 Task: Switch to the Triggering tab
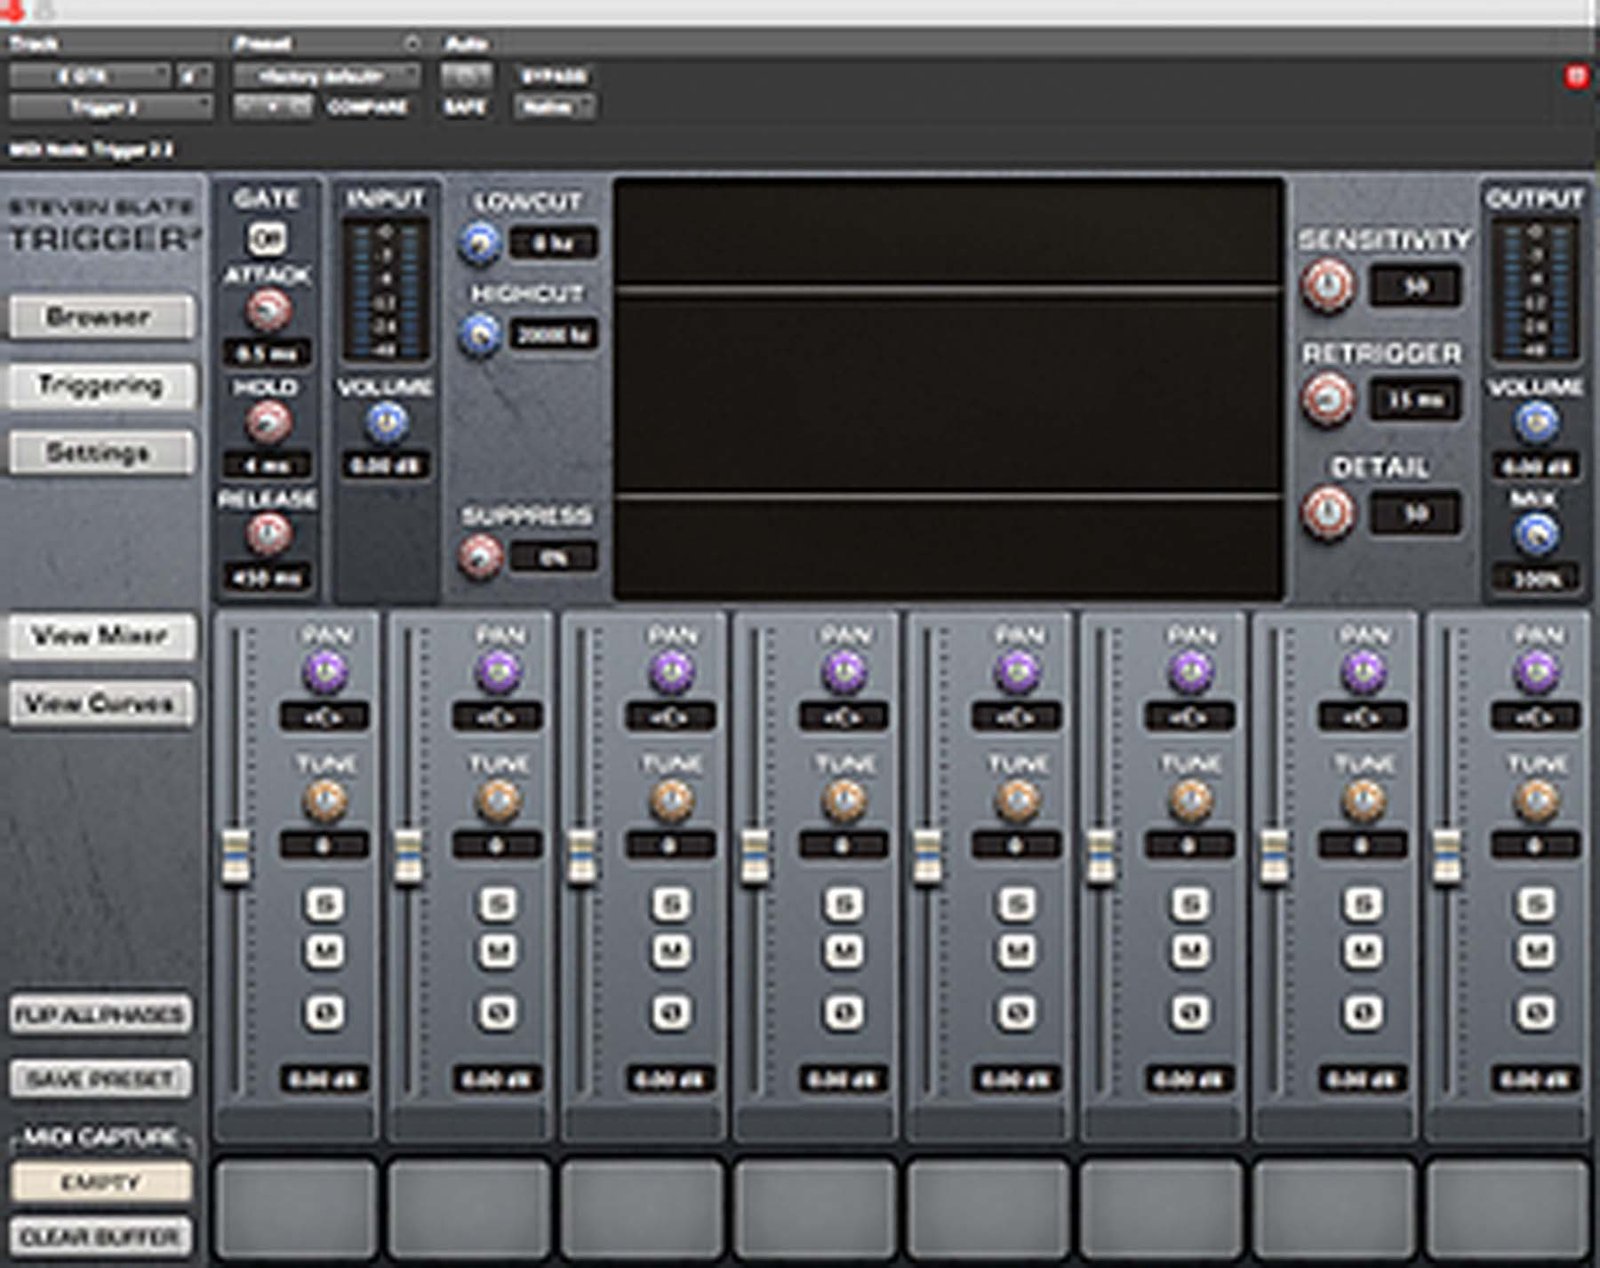[x=100, y=386]
